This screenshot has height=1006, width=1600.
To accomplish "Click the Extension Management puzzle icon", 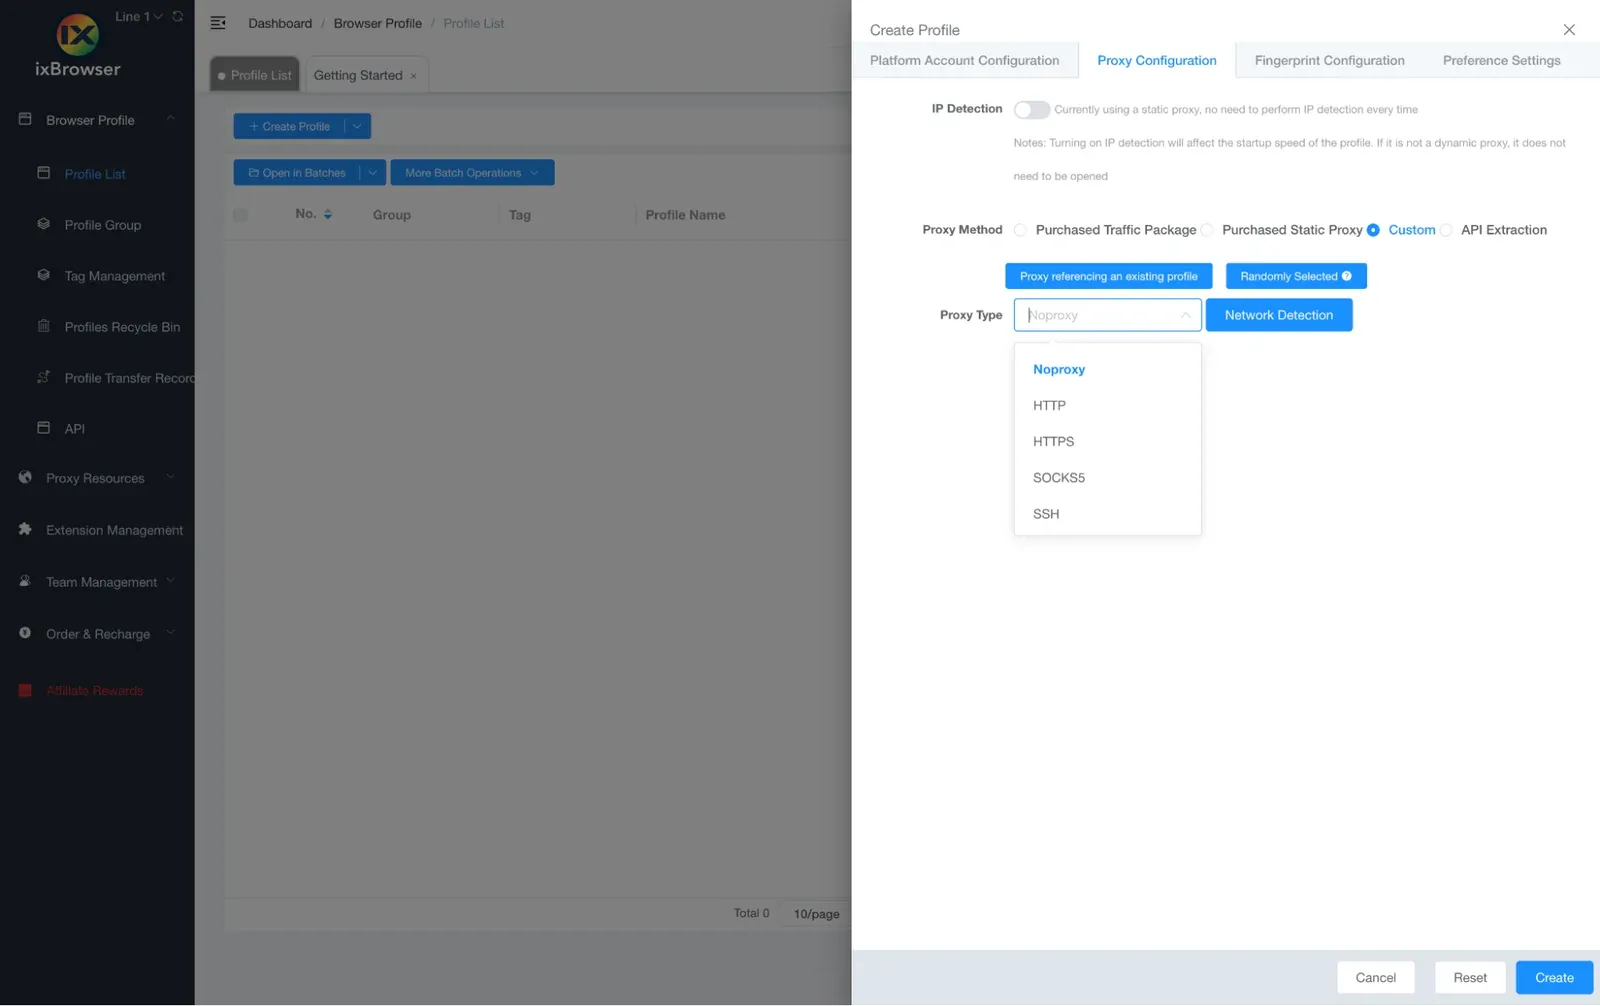I will pyautogui.click(x=25, y=529).
